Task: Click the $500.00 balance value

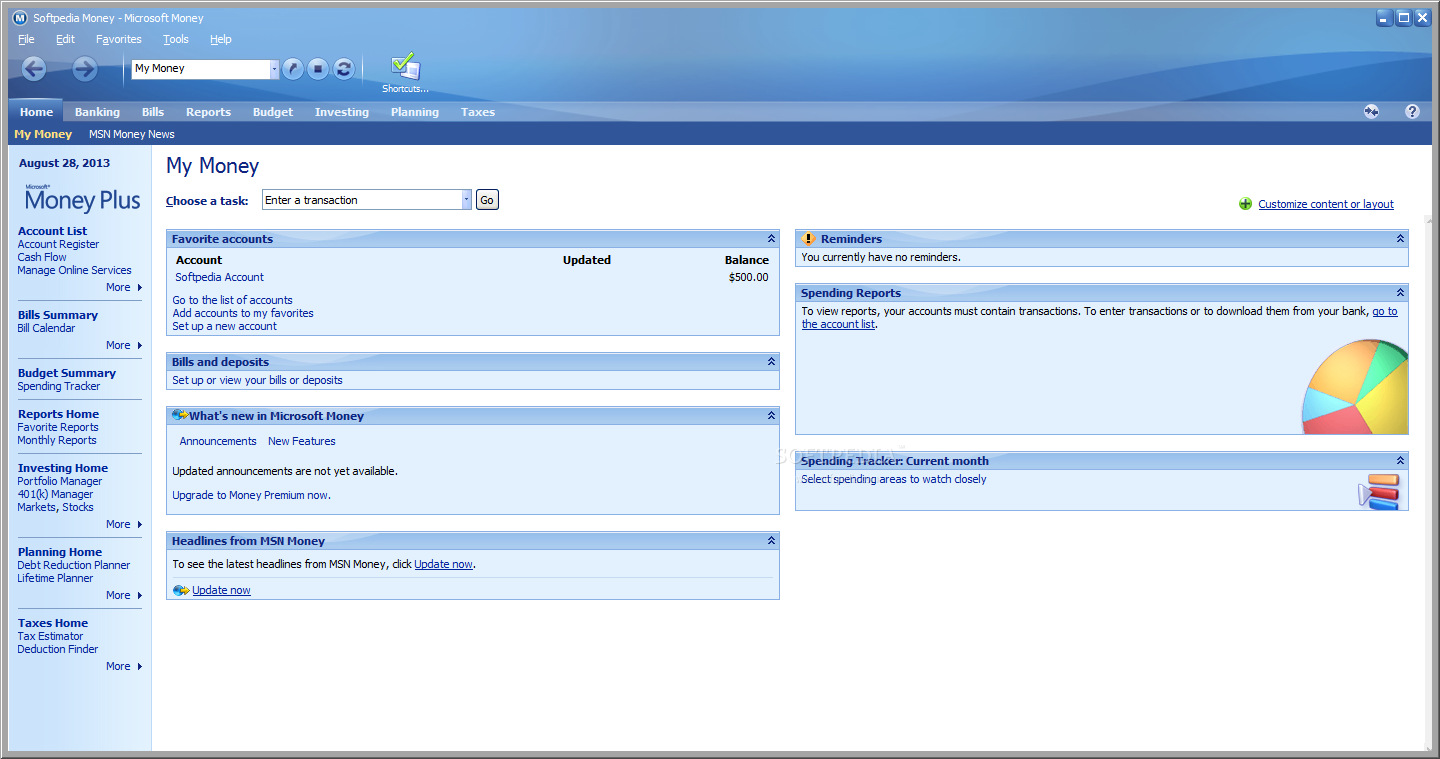Action: 749,277
